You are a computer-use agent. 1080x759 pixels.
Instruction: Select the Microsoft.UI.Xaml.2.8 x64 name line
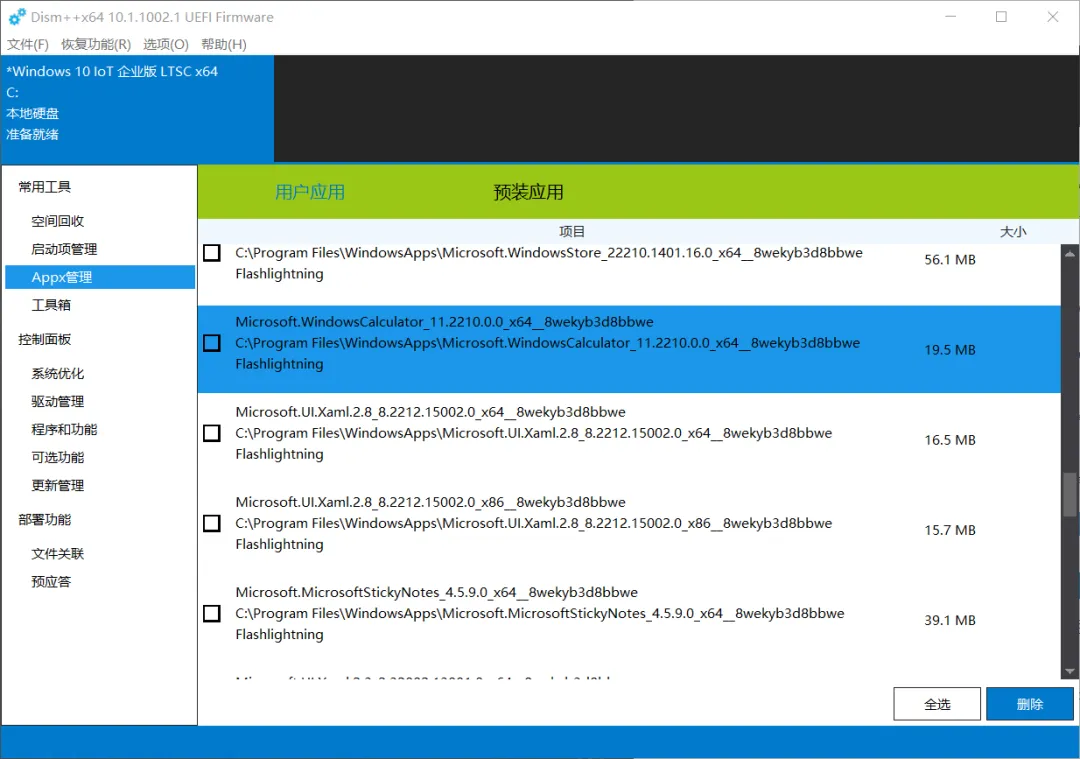(430, 412)
